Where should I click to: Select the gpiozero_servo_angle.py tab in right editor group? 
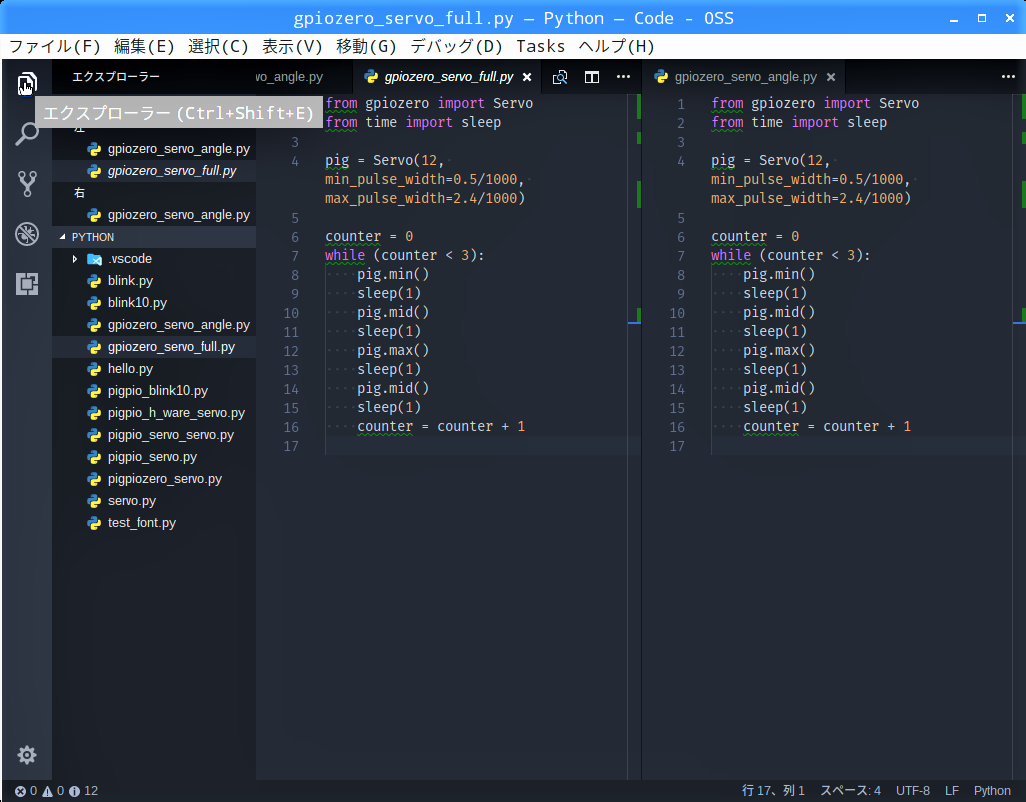pyautogui.click(x=743, y=77)
